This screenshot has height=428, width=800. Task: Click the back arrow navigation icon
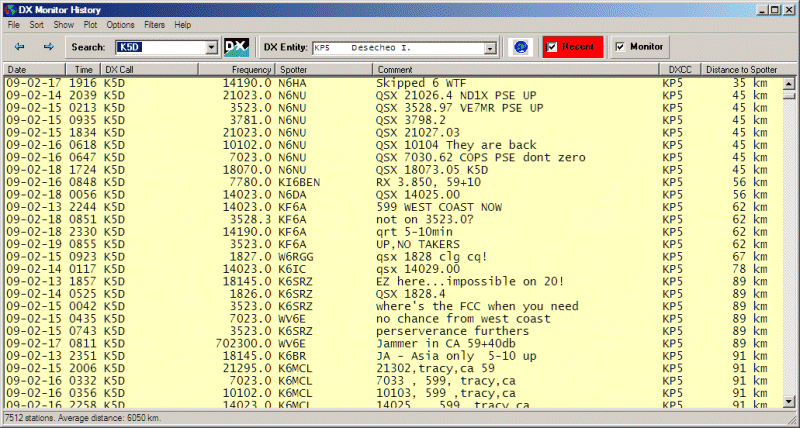tap(20, 47)
